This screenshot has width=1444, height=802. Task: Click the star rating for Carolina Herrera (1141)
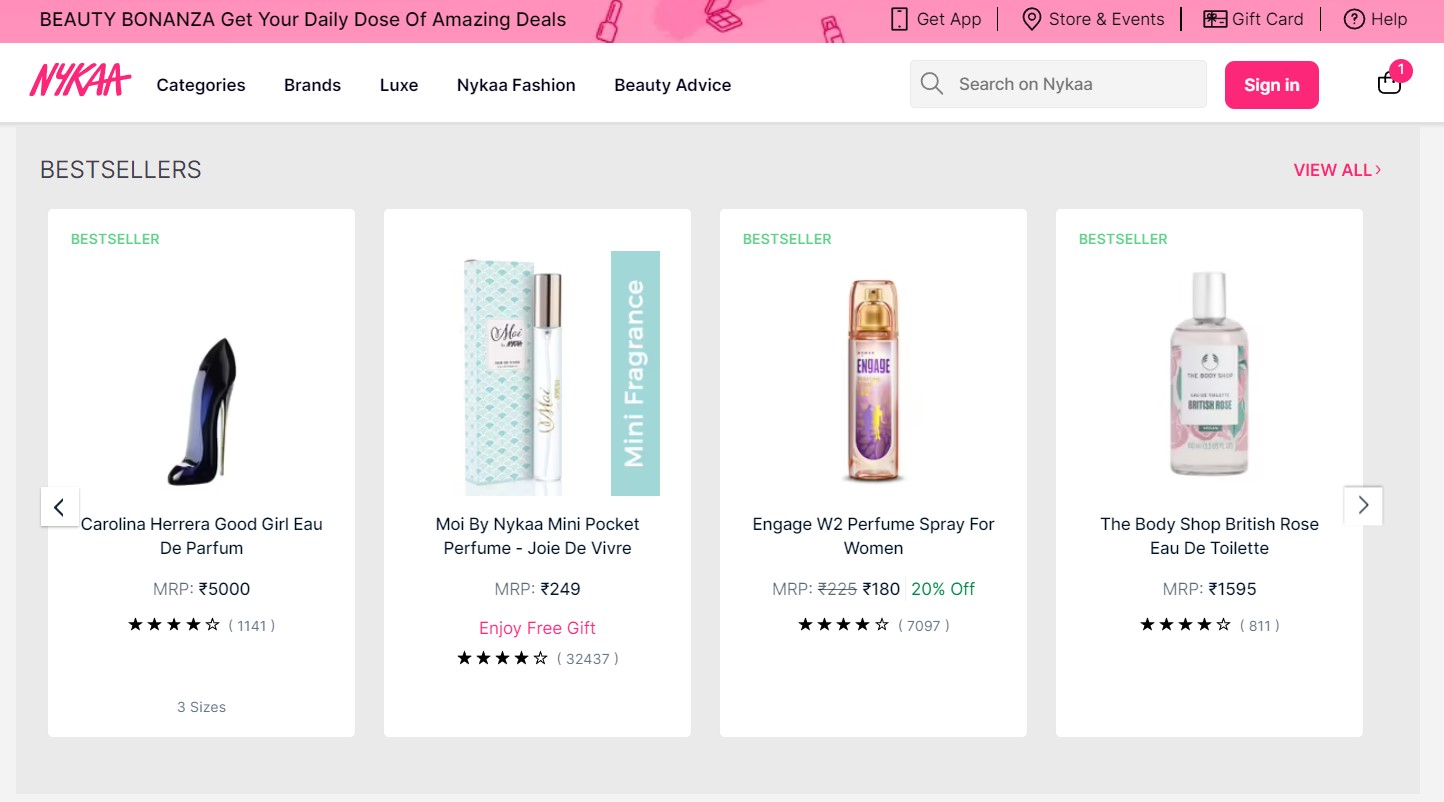[x=174, y=625]
